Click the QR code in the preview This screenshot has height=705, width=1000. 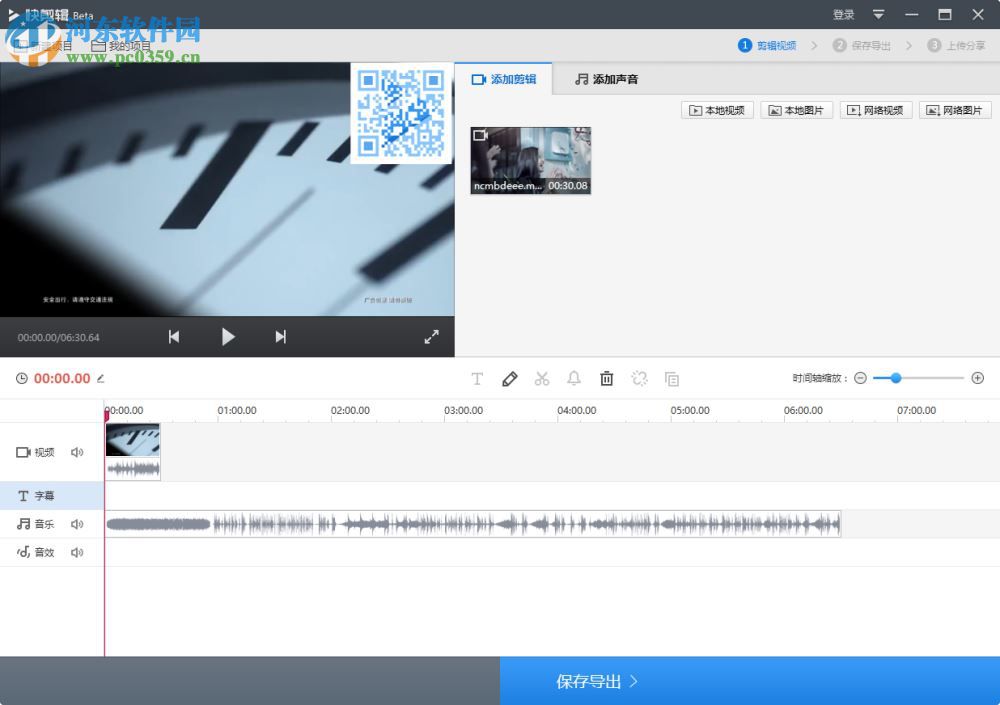pyautogui.click(x=401, y=114)
